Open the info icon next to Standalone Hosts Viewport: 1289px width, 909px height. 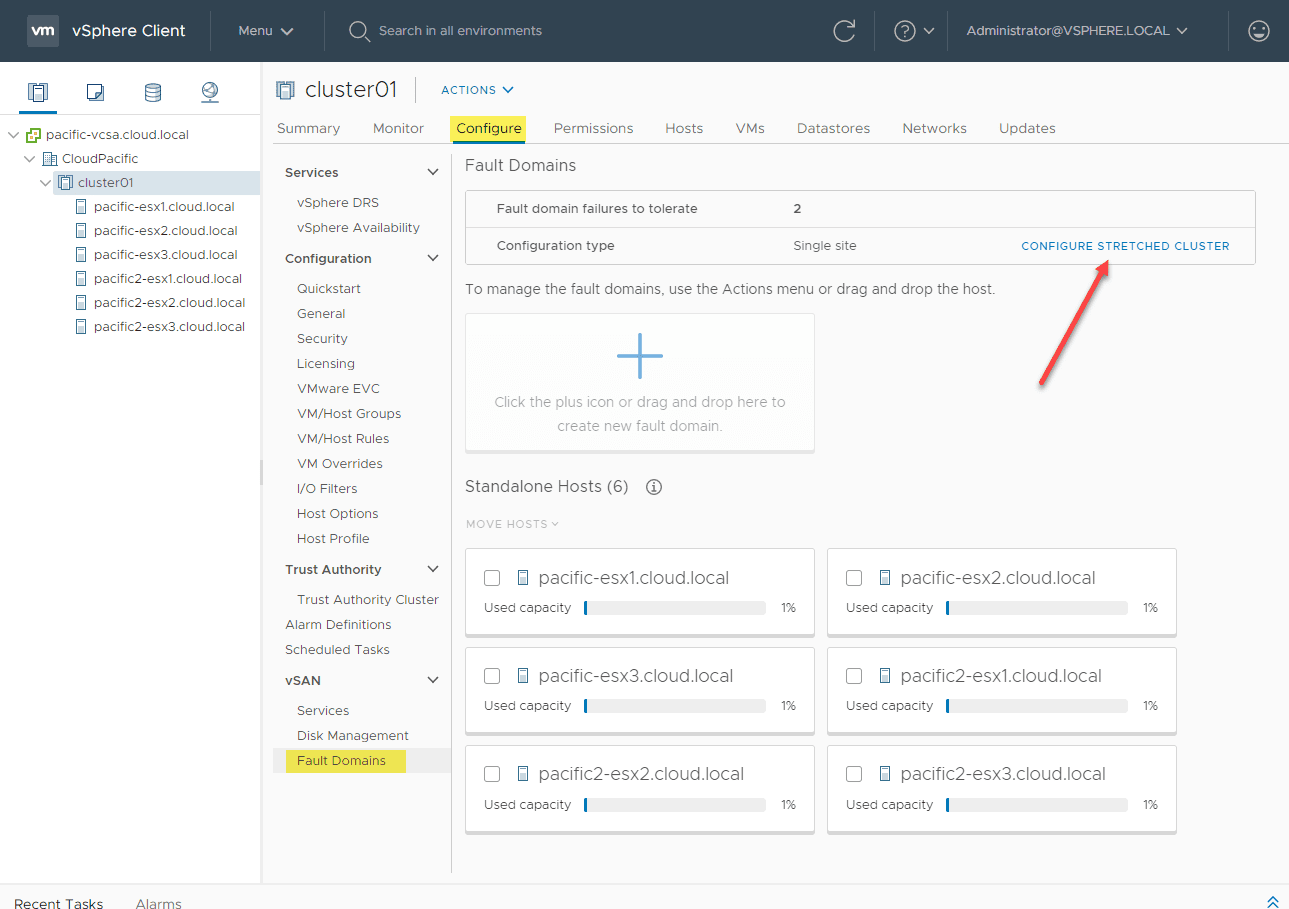click(x=653, y=487)
